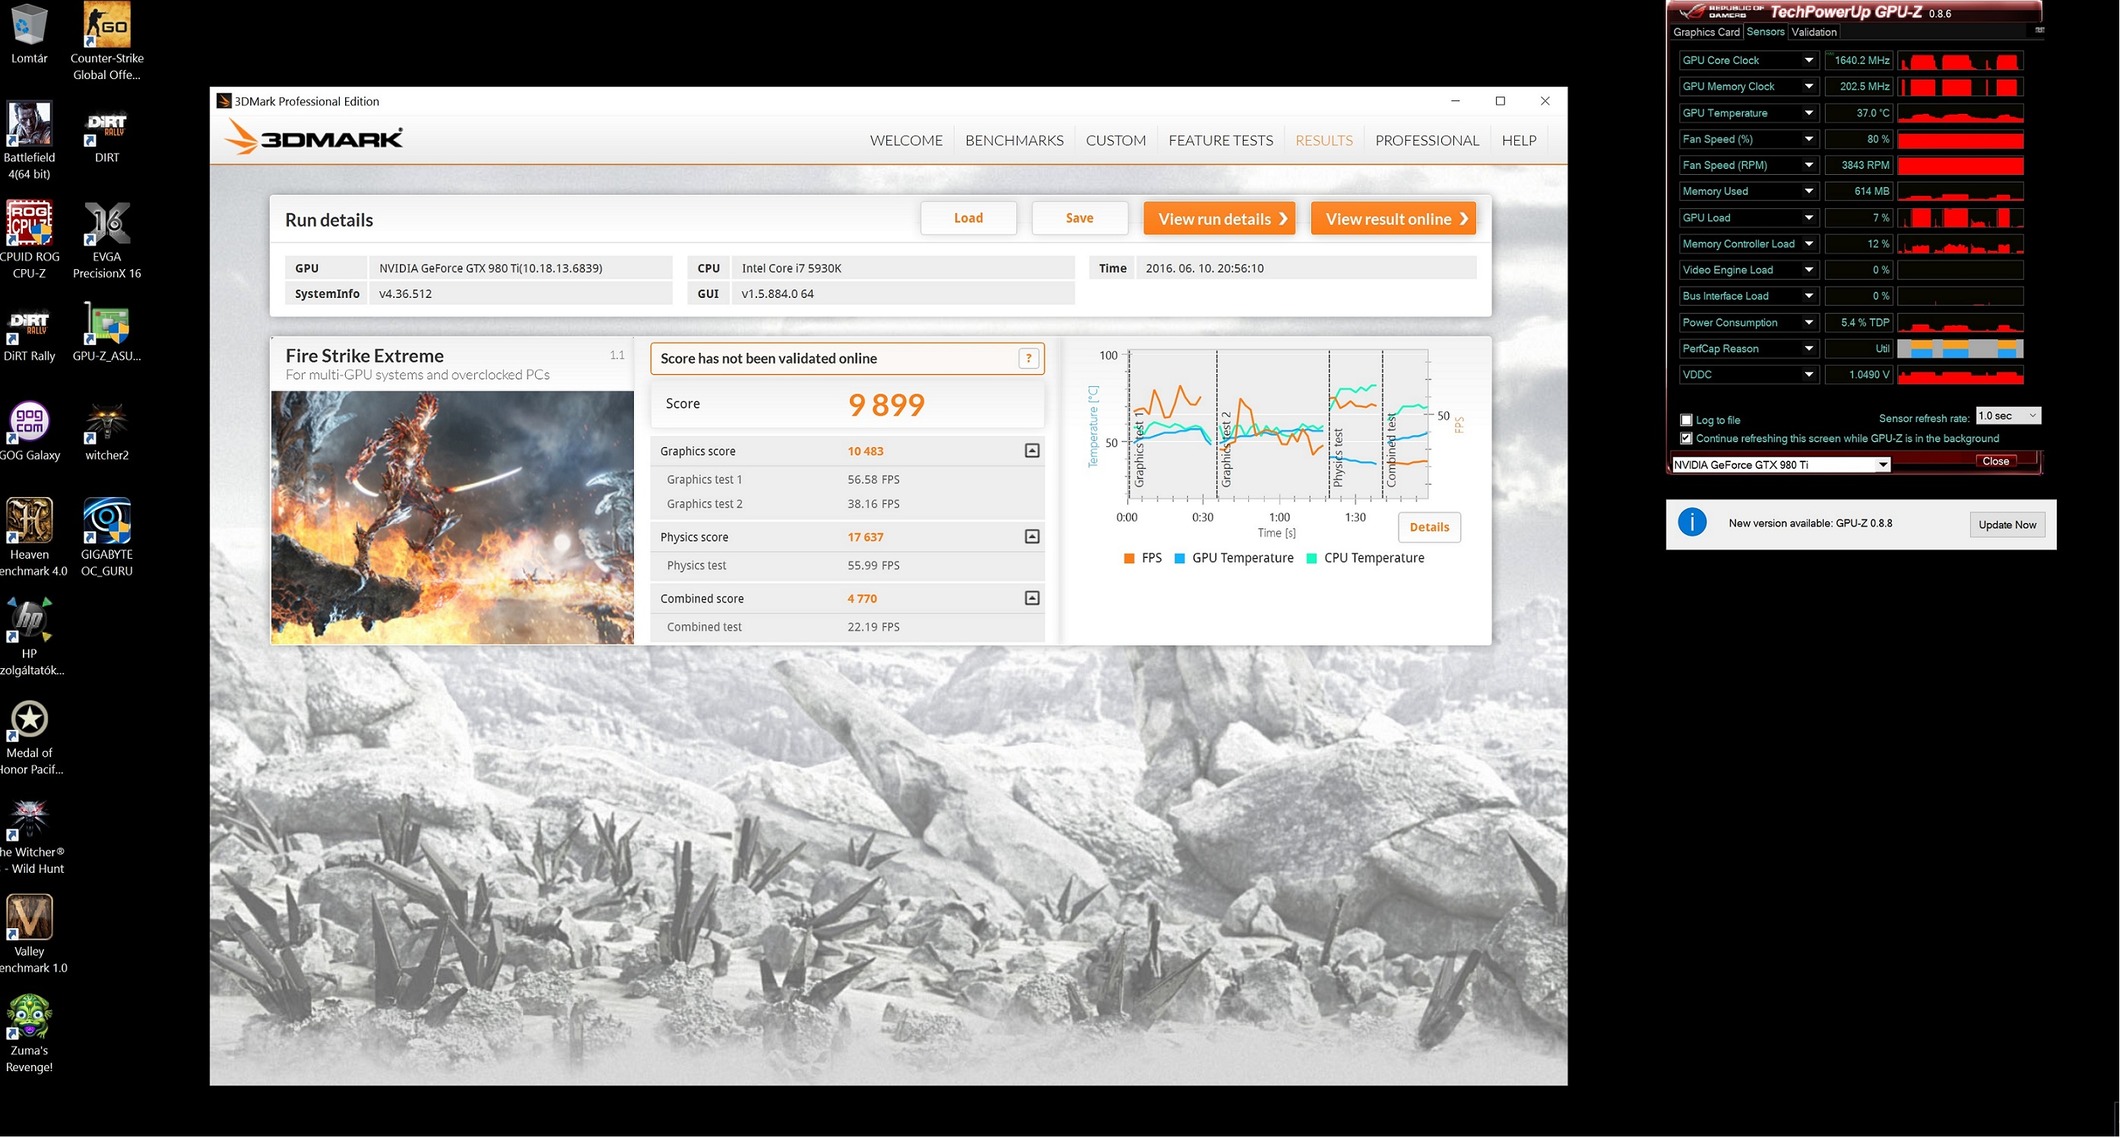Open Valley Benchmark 1.0 desktop icon
This screenshot has width=2120, height=1138.
tap(29, 933)
